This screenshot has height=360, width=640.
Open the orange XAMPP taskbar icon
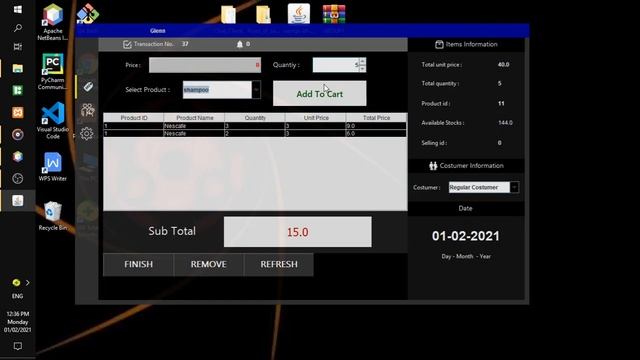[18, 112]
